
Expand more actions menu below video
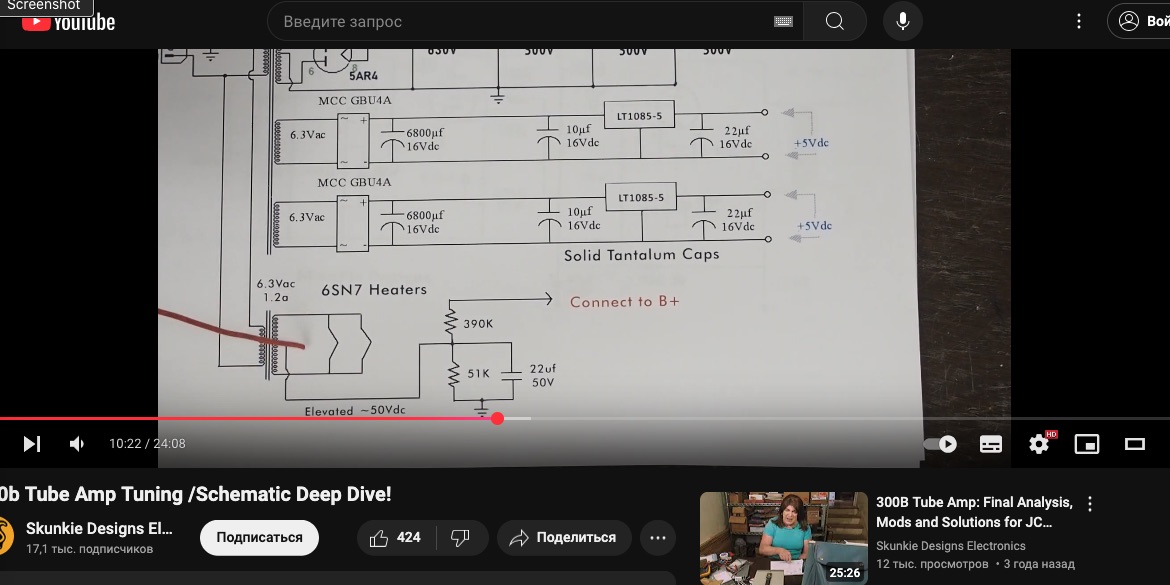pyautogui.click(x=657, y=538)
